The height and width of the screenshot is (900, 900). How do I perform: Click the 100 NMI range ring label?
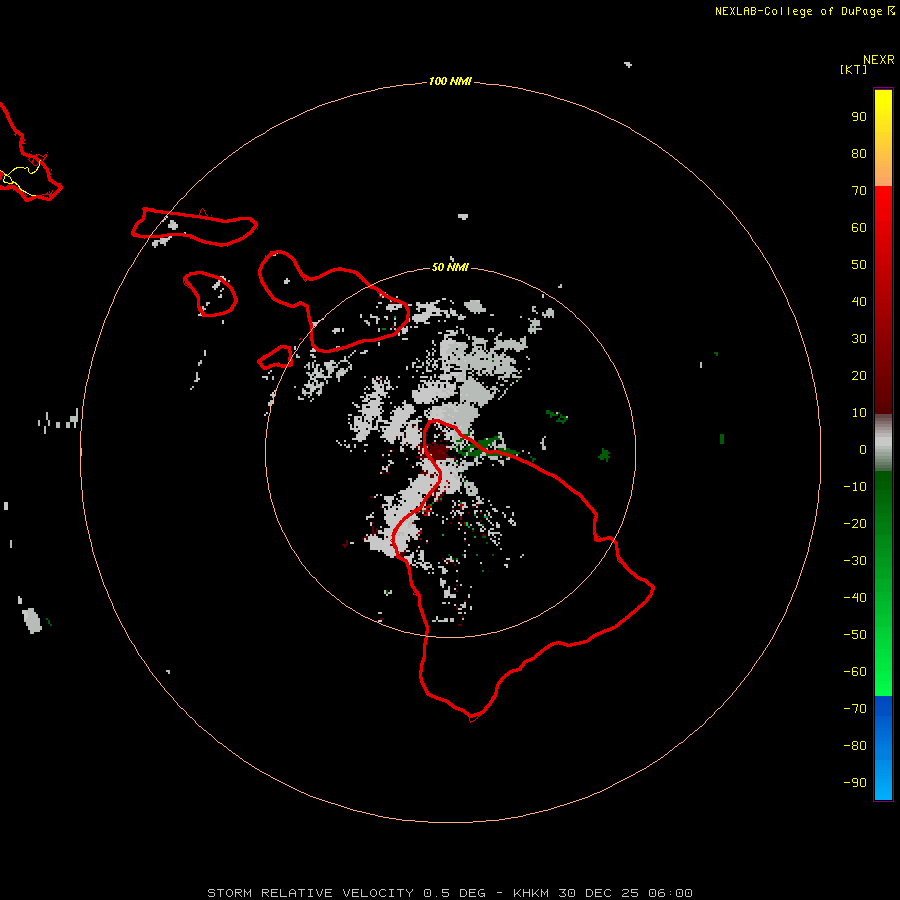tap(450, 81)
